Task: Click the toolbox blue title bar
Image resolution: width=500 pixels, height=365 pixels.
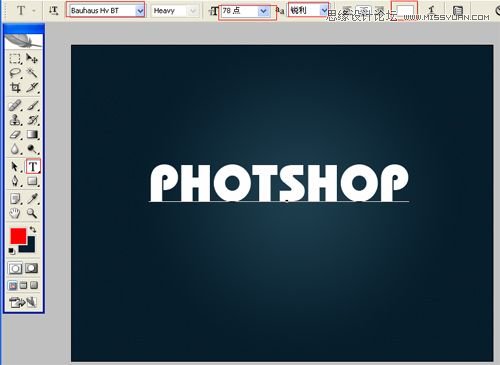Action: click(x=24, y=29)
